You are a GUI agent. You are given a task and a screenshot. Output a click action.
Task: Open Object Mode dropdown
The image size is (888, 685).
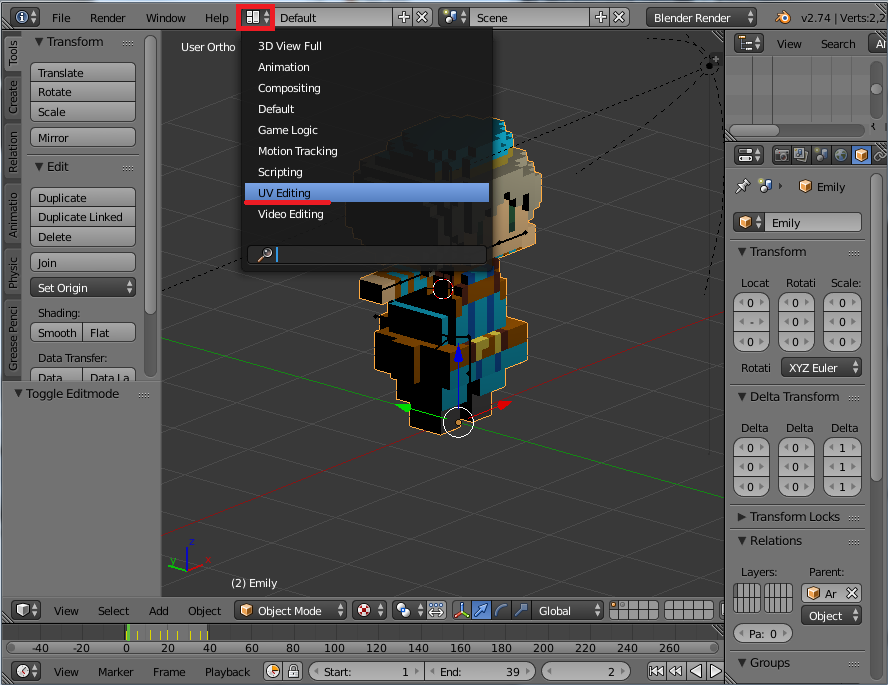tap(290, 610)
